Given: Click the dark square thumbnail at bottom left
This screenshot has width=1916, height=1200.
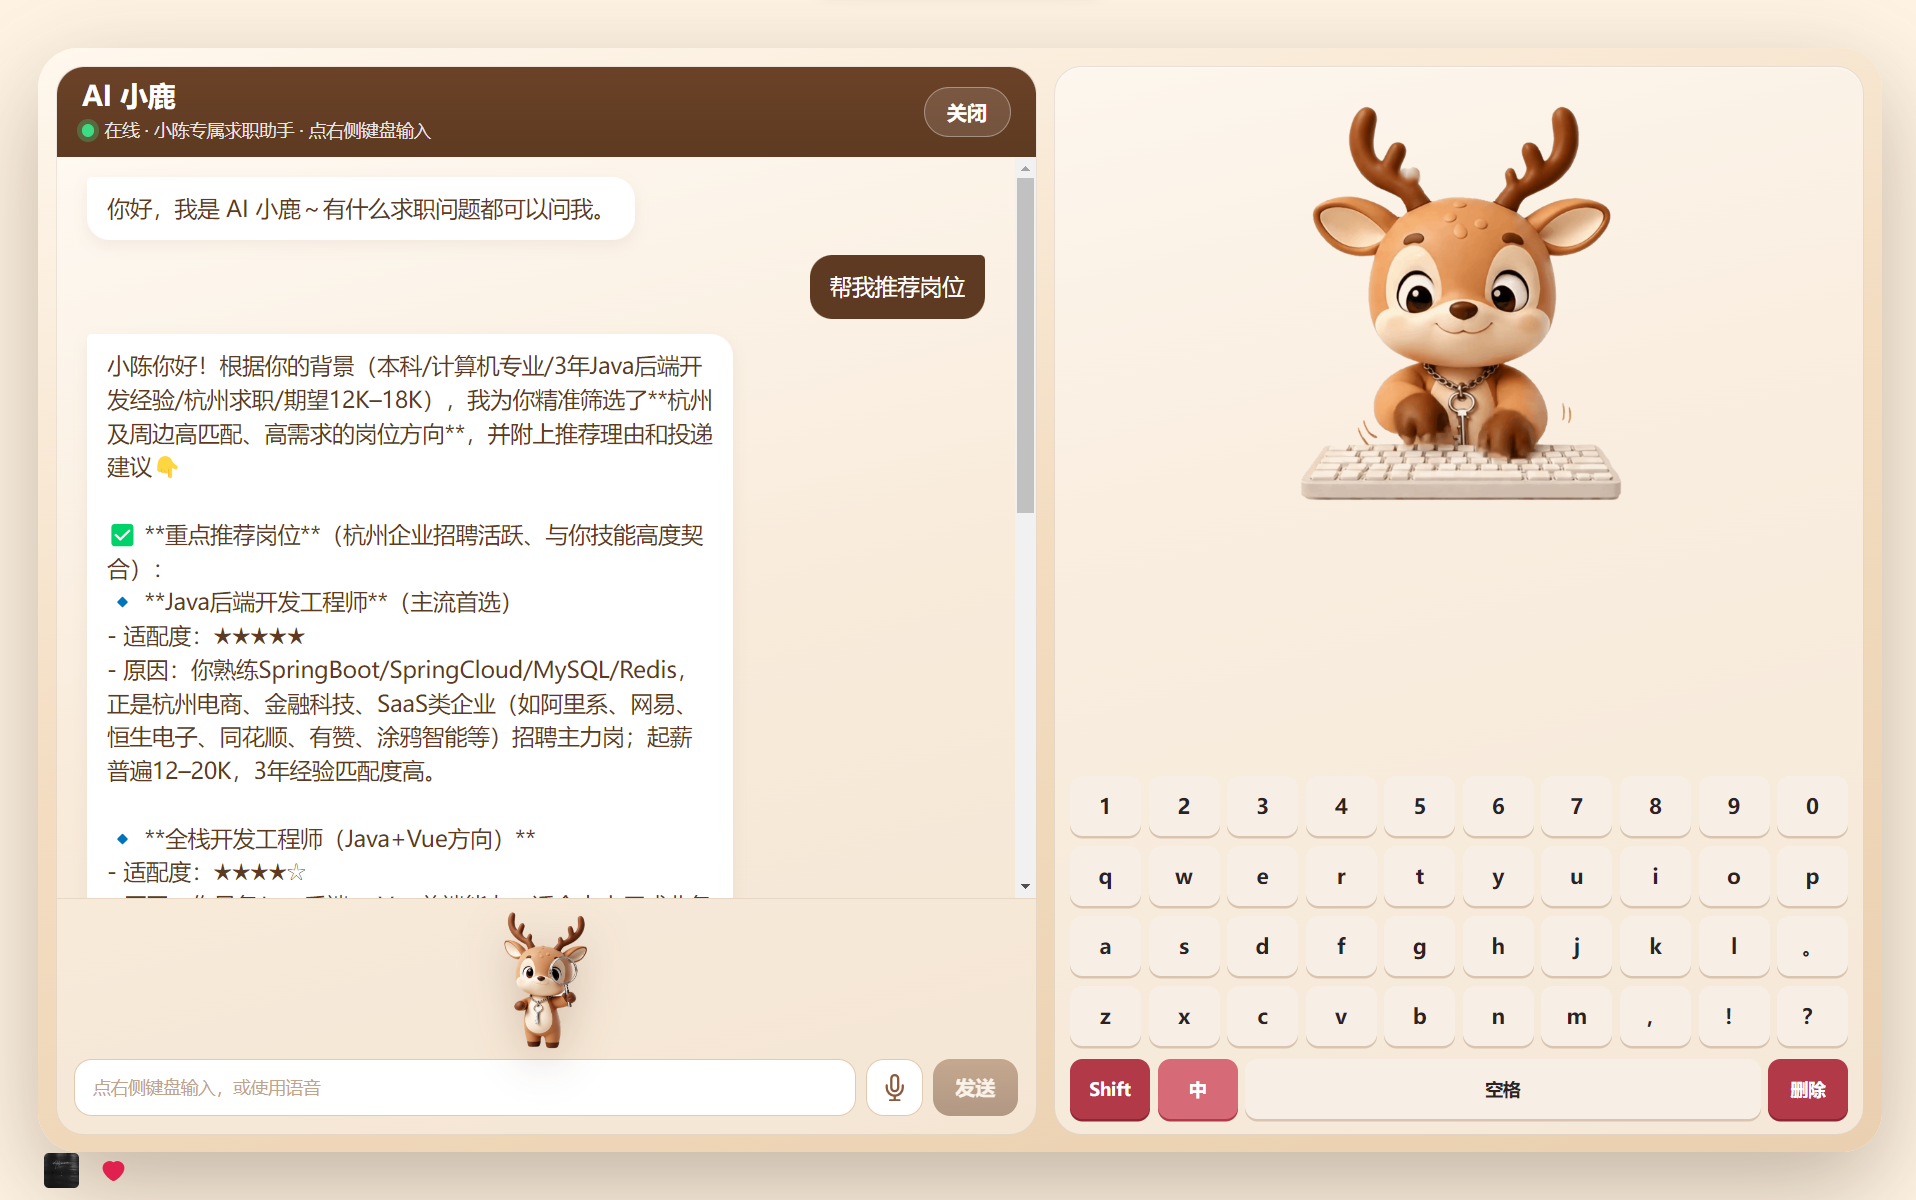Looking at the screenshot, I should 61,1170.
